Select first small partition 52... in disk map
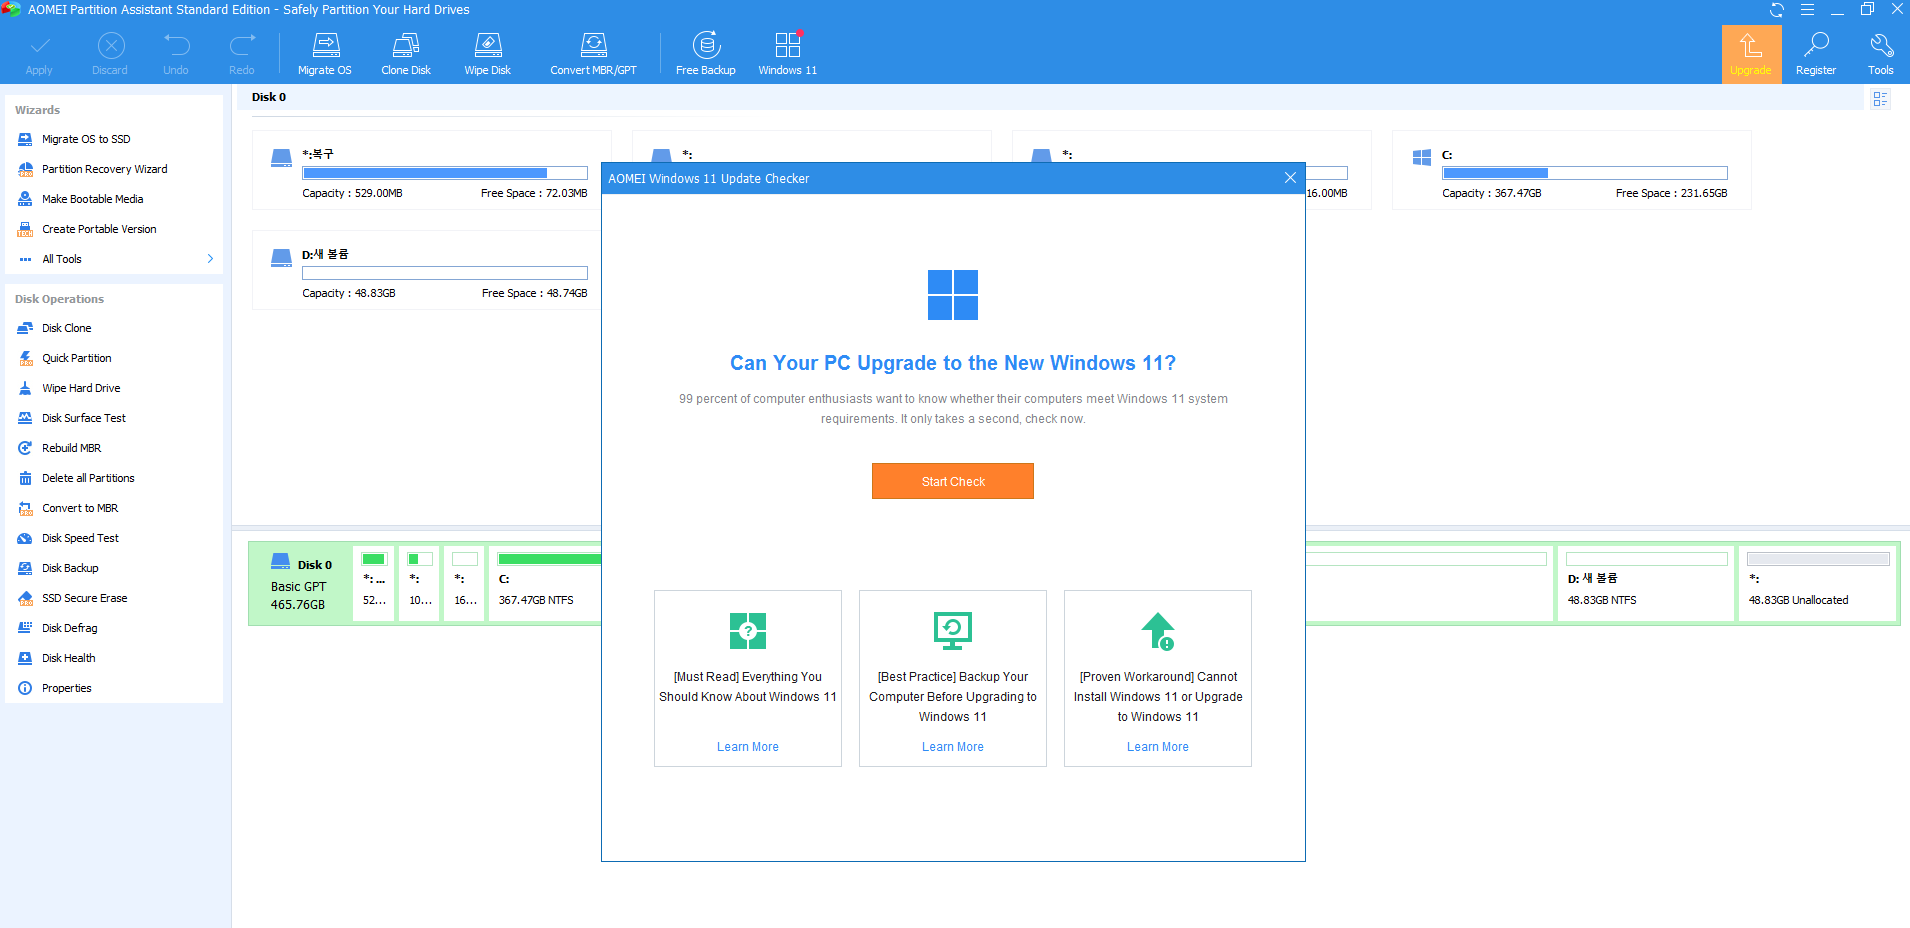This screenshot has height=928, width=1910. point(374,584)
